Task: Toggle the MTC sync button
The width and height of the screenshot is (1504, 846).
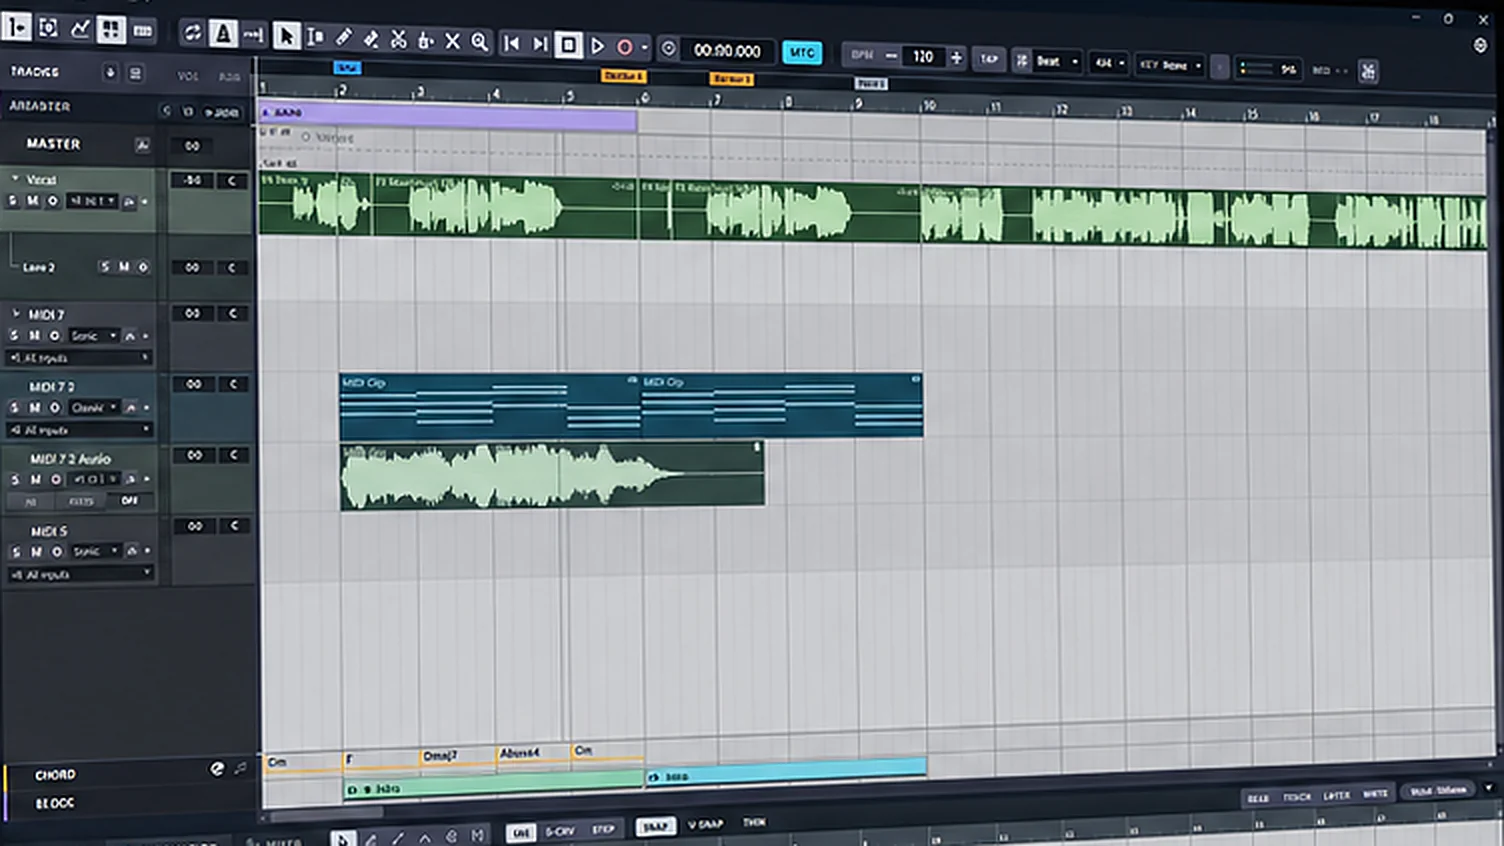Action: tap(802, 53)
